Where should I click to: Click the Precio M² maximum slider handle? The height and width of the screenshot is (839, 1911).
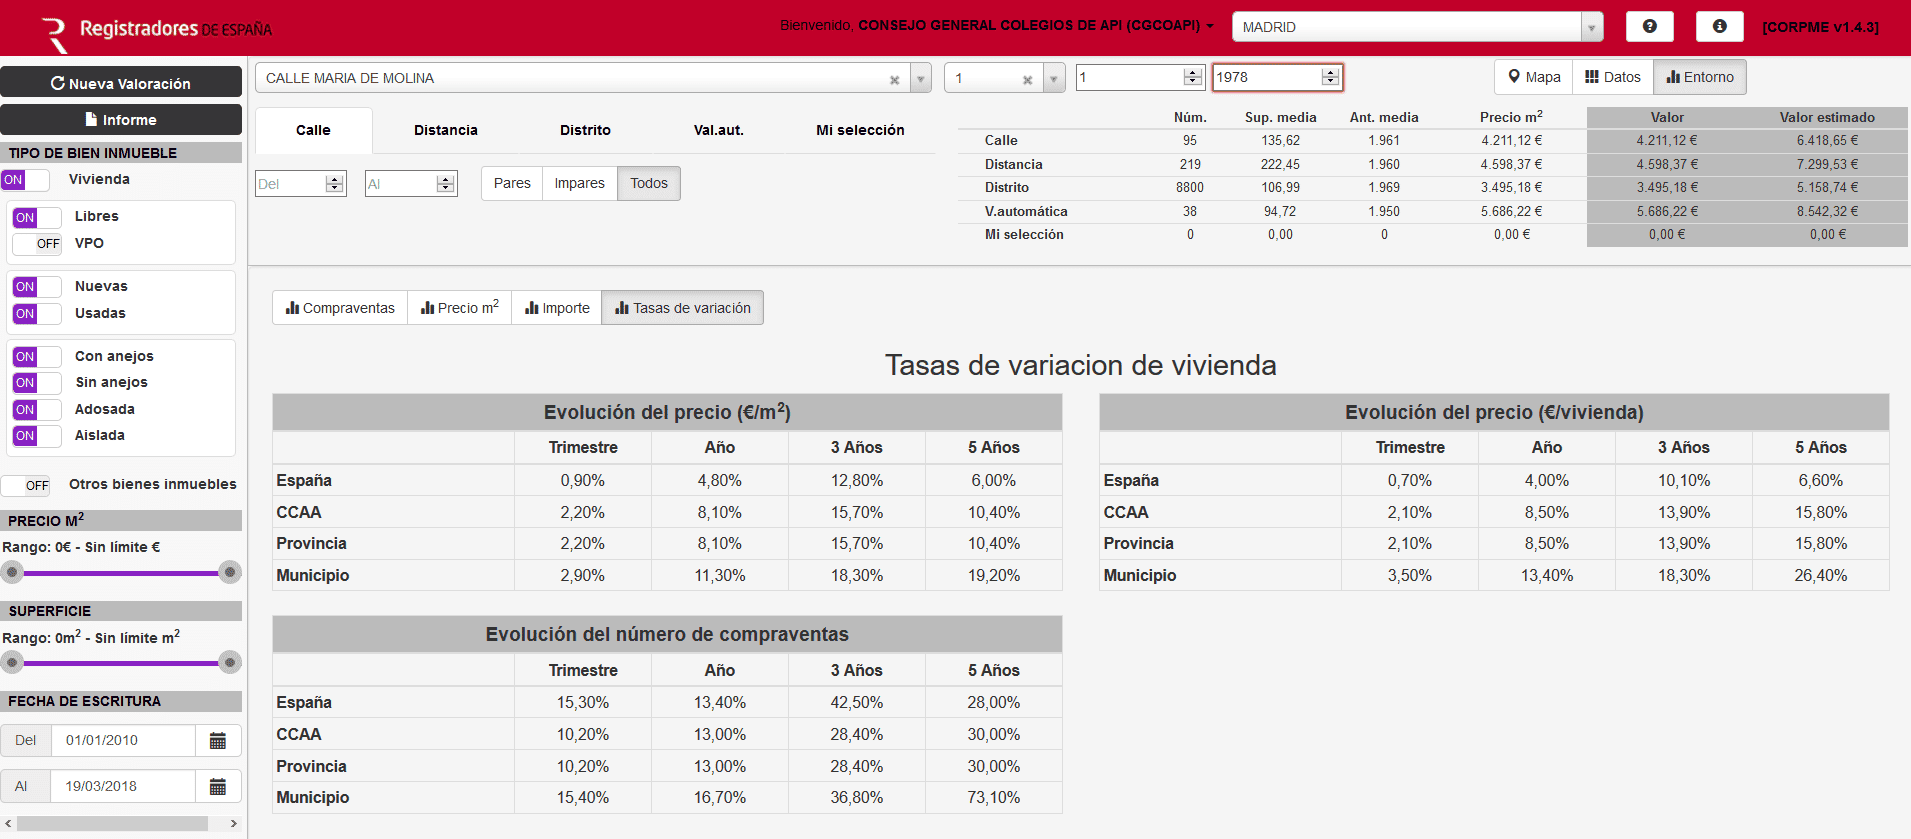[x=230, y=573]
